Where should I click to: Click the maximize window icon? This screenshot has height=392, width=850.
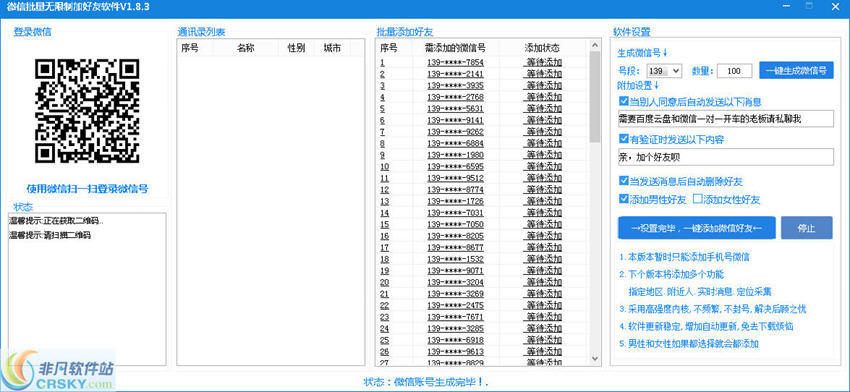pyautogui.click(x=809, y=5)
